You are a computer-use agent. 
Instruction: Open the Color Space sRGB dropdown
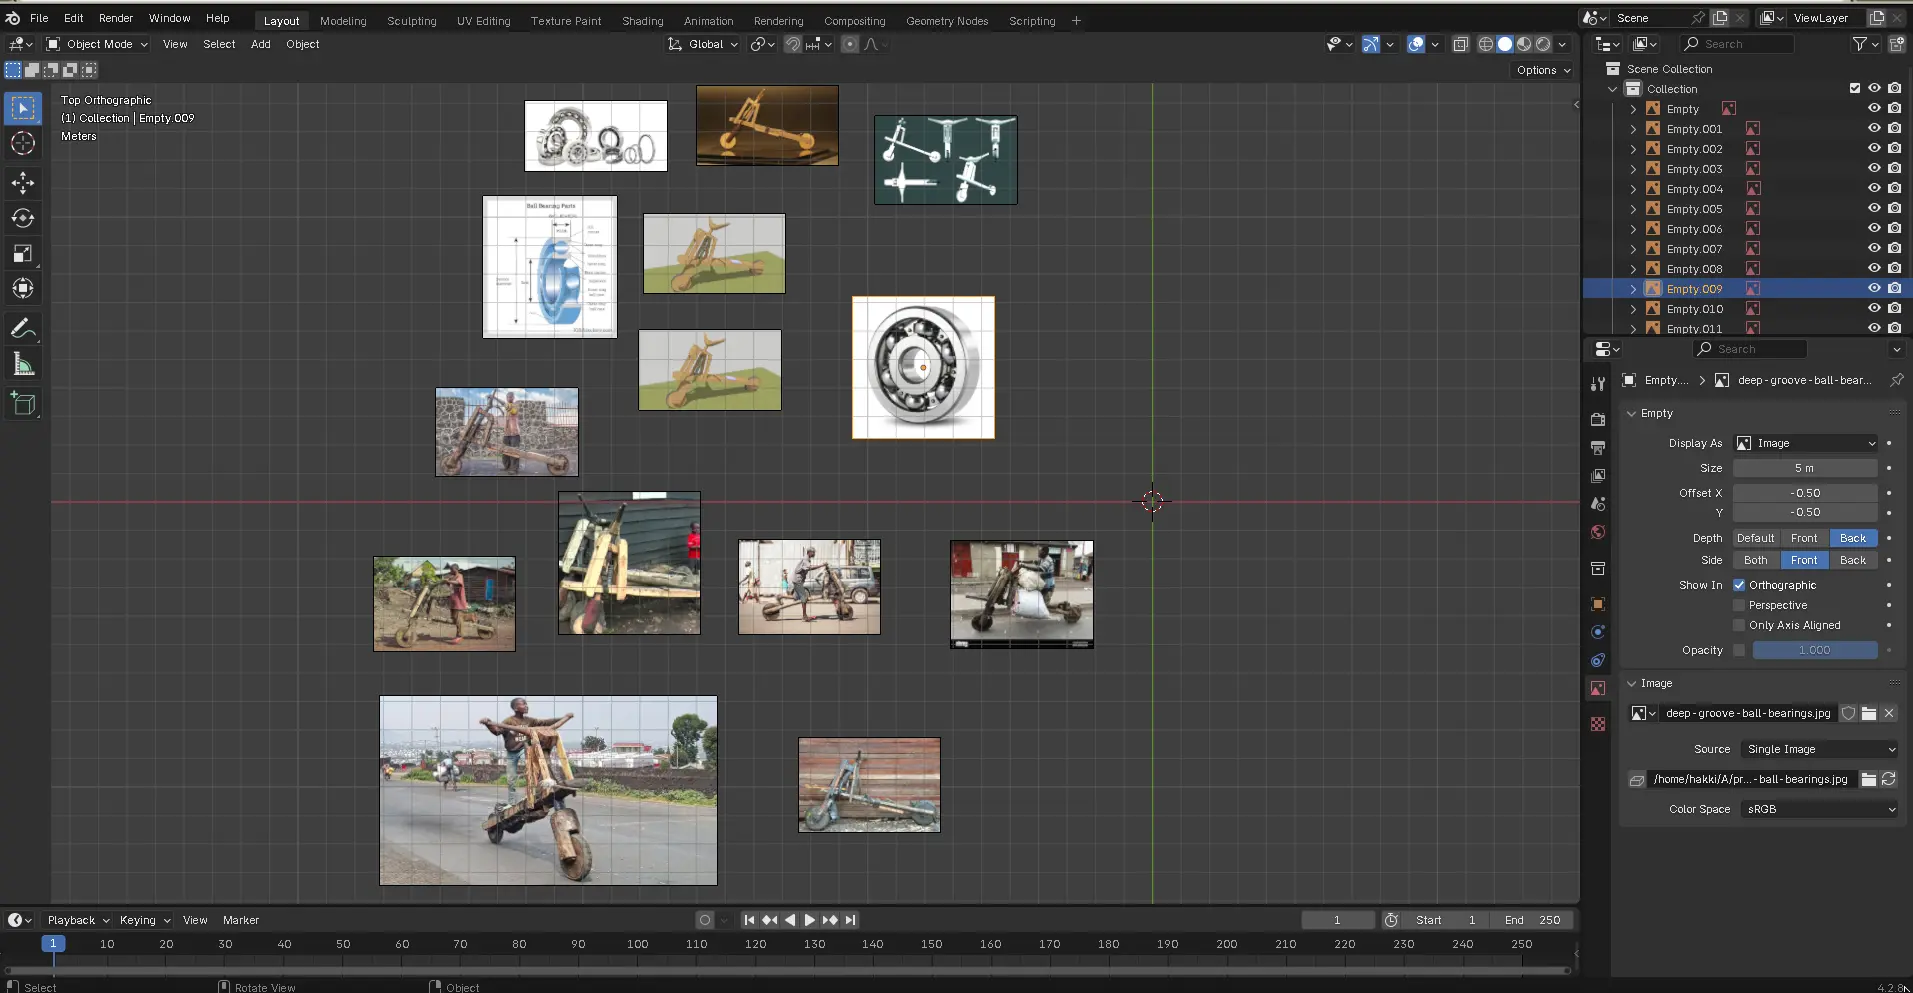pos(1818,809)
